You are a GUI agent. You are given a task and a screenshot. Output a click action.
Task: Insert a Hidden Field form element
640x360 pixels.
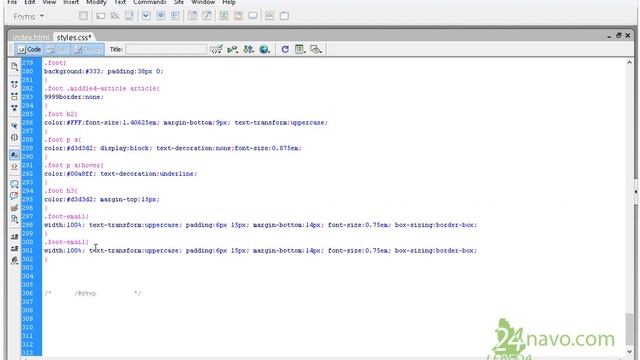115,16
